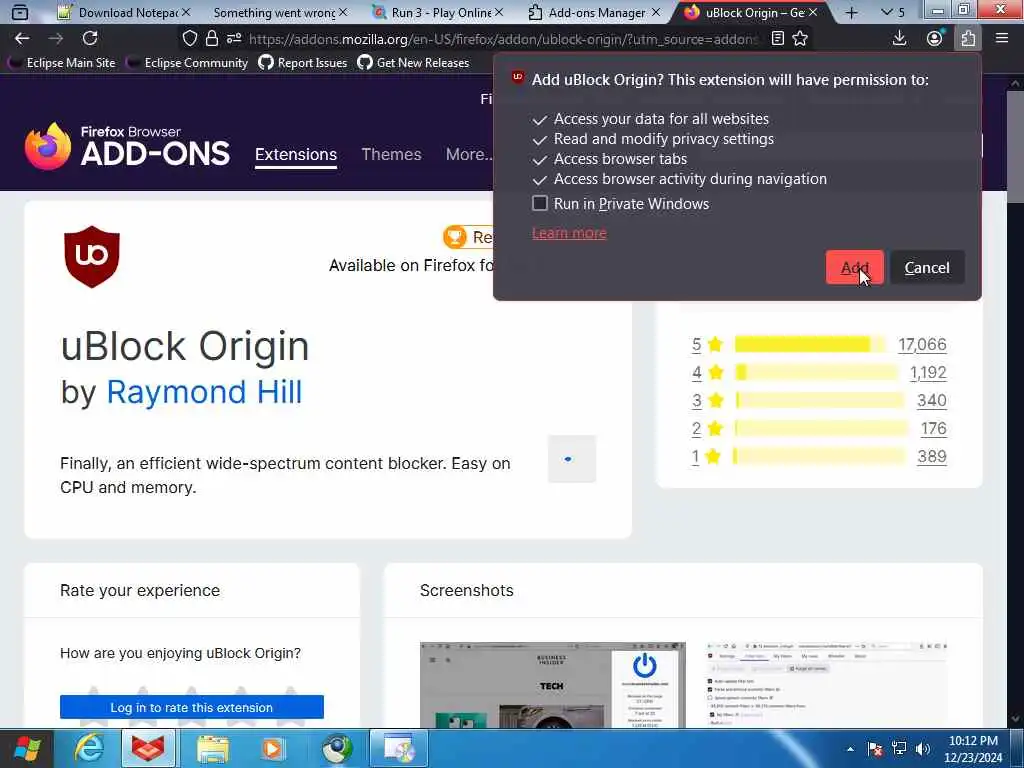Open the Downloads arrow icon

click(x=899, y=39)
